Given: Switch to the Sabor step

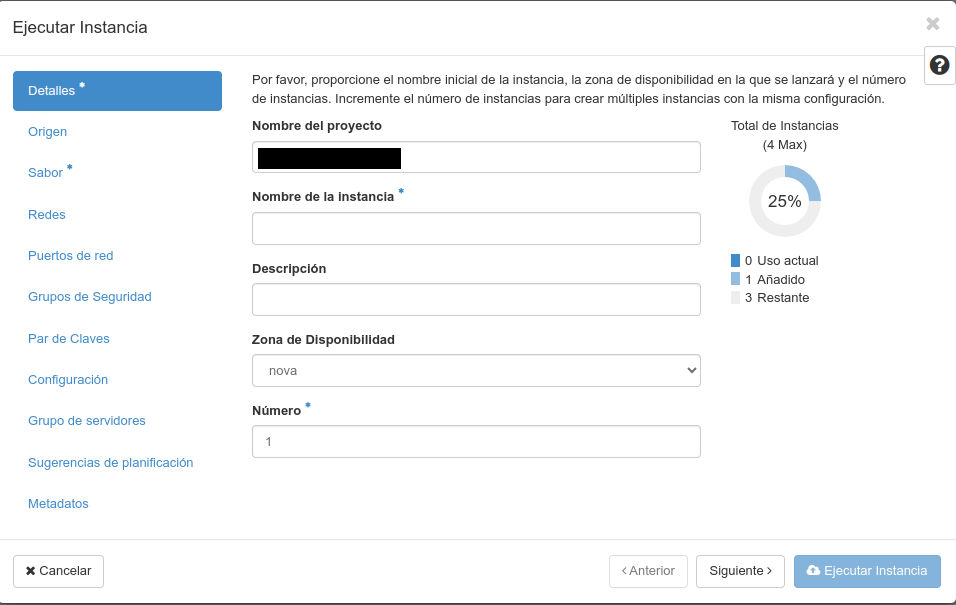Looking at the screenshot, I should [44, 172].
